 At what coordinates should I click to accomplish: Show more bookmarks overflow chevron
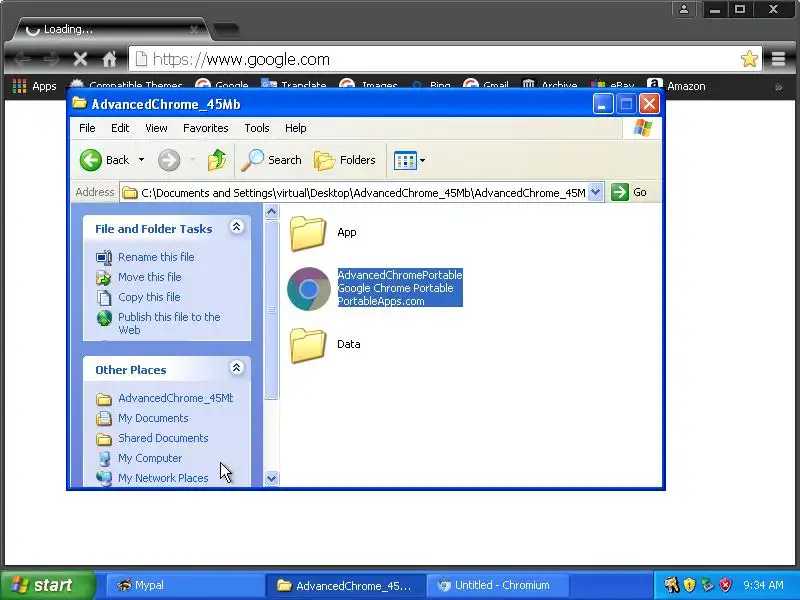click(779, 87)
